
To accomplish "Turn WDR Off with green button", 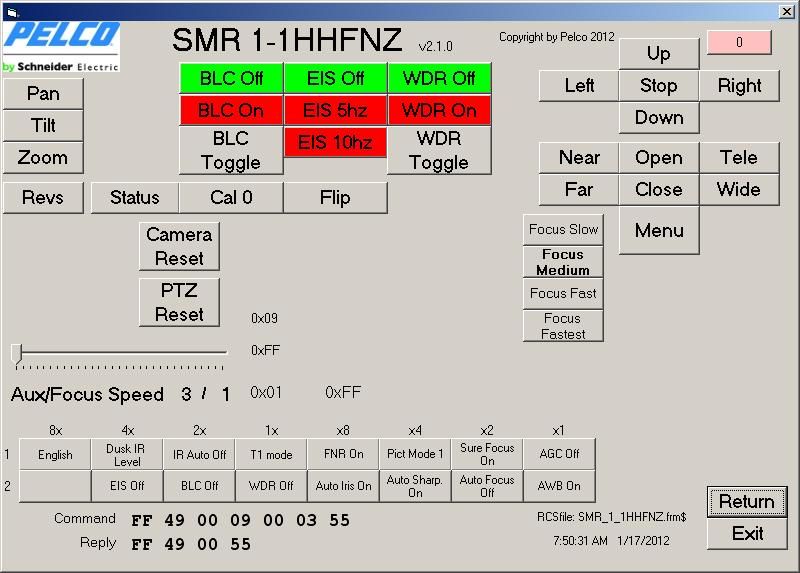I will 439,78.
